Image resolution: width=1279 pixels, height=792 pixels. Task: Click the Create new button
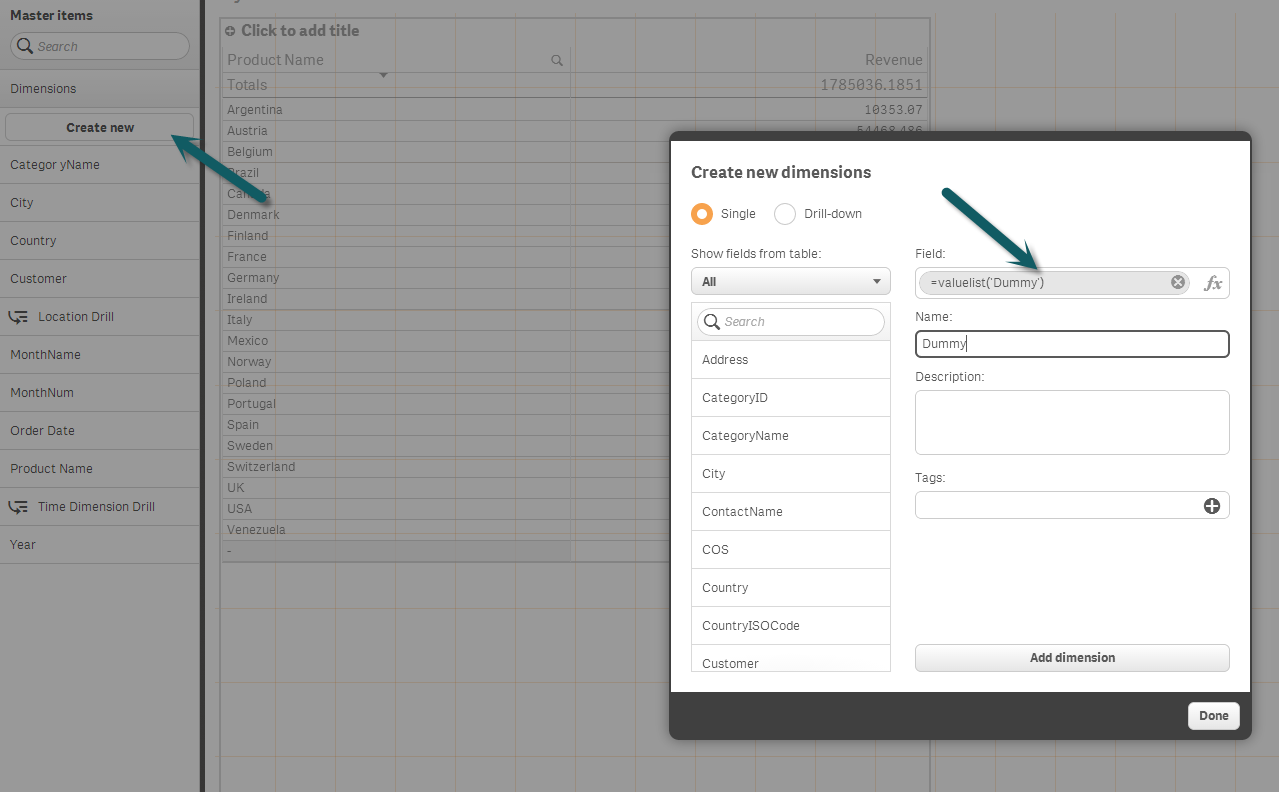[100, 128]
